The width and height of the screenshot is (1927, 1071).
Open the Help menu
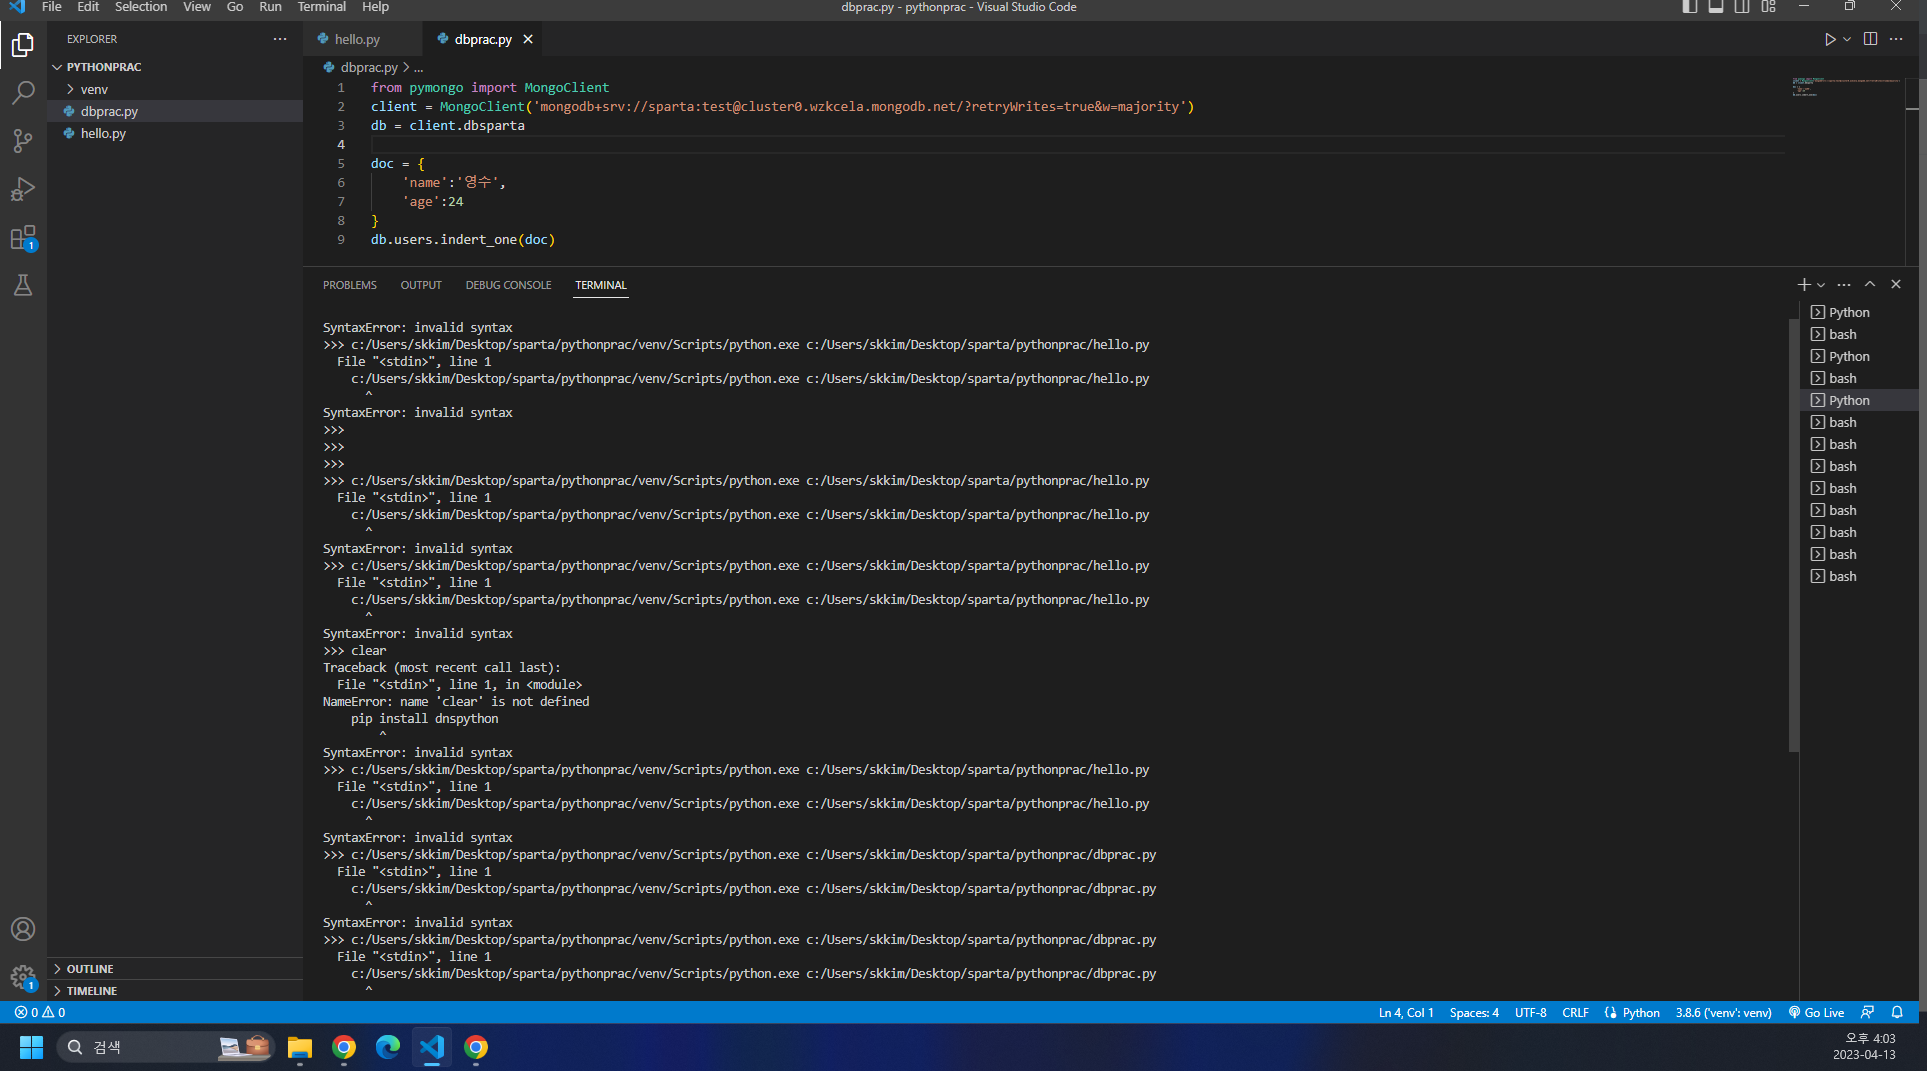coord(376,7)
